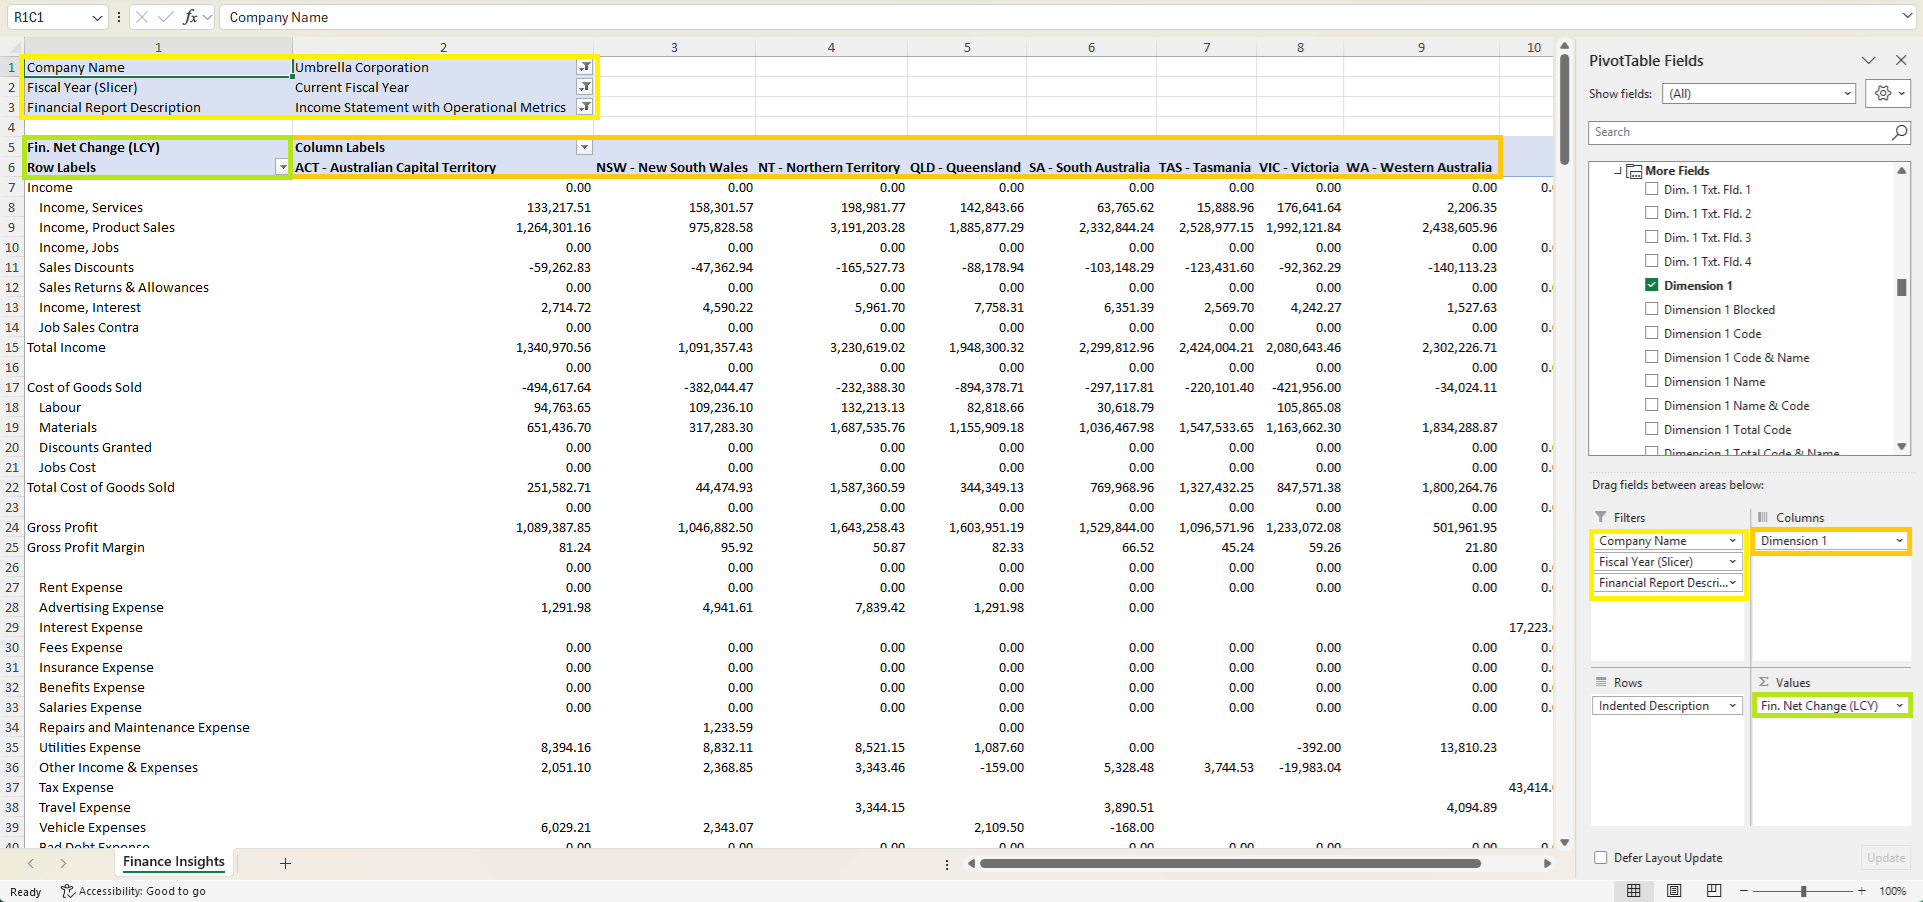Switch to Page Break Preview view
Viewport: 1923px width, 902px height.
coord(1714,890)
